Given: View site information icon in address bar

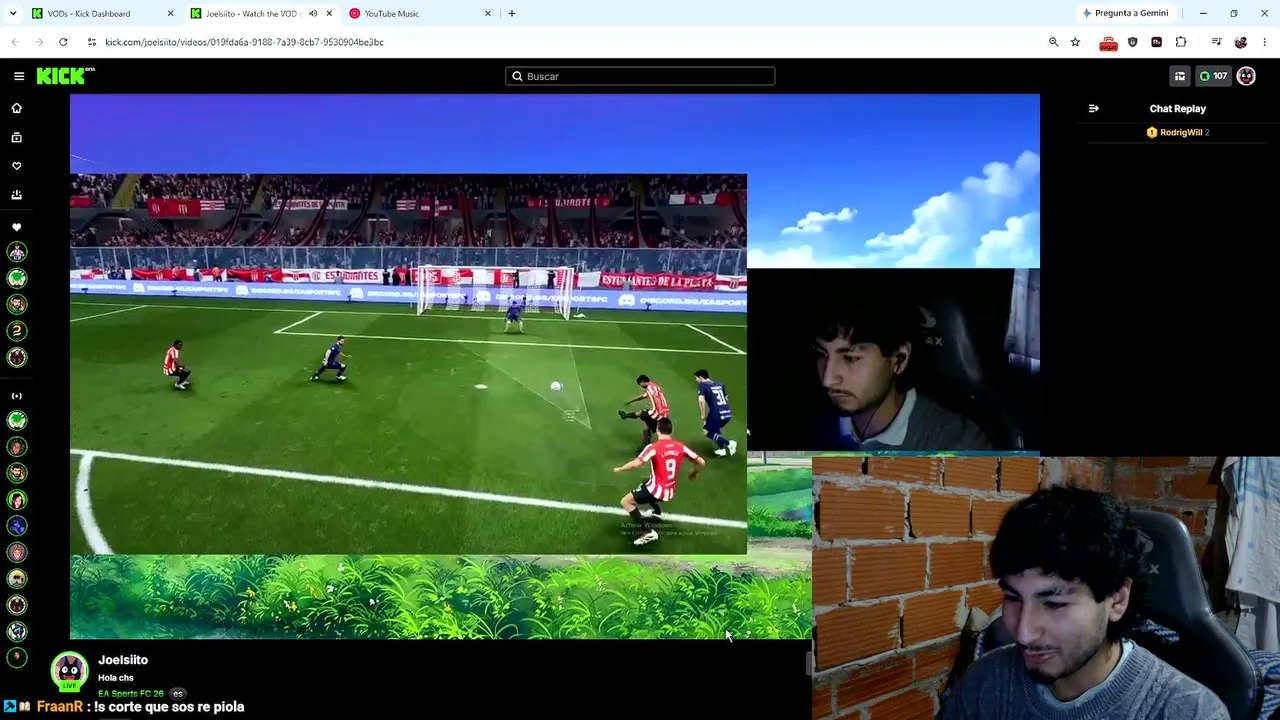Looking at the screenshot, I should 92,42.
